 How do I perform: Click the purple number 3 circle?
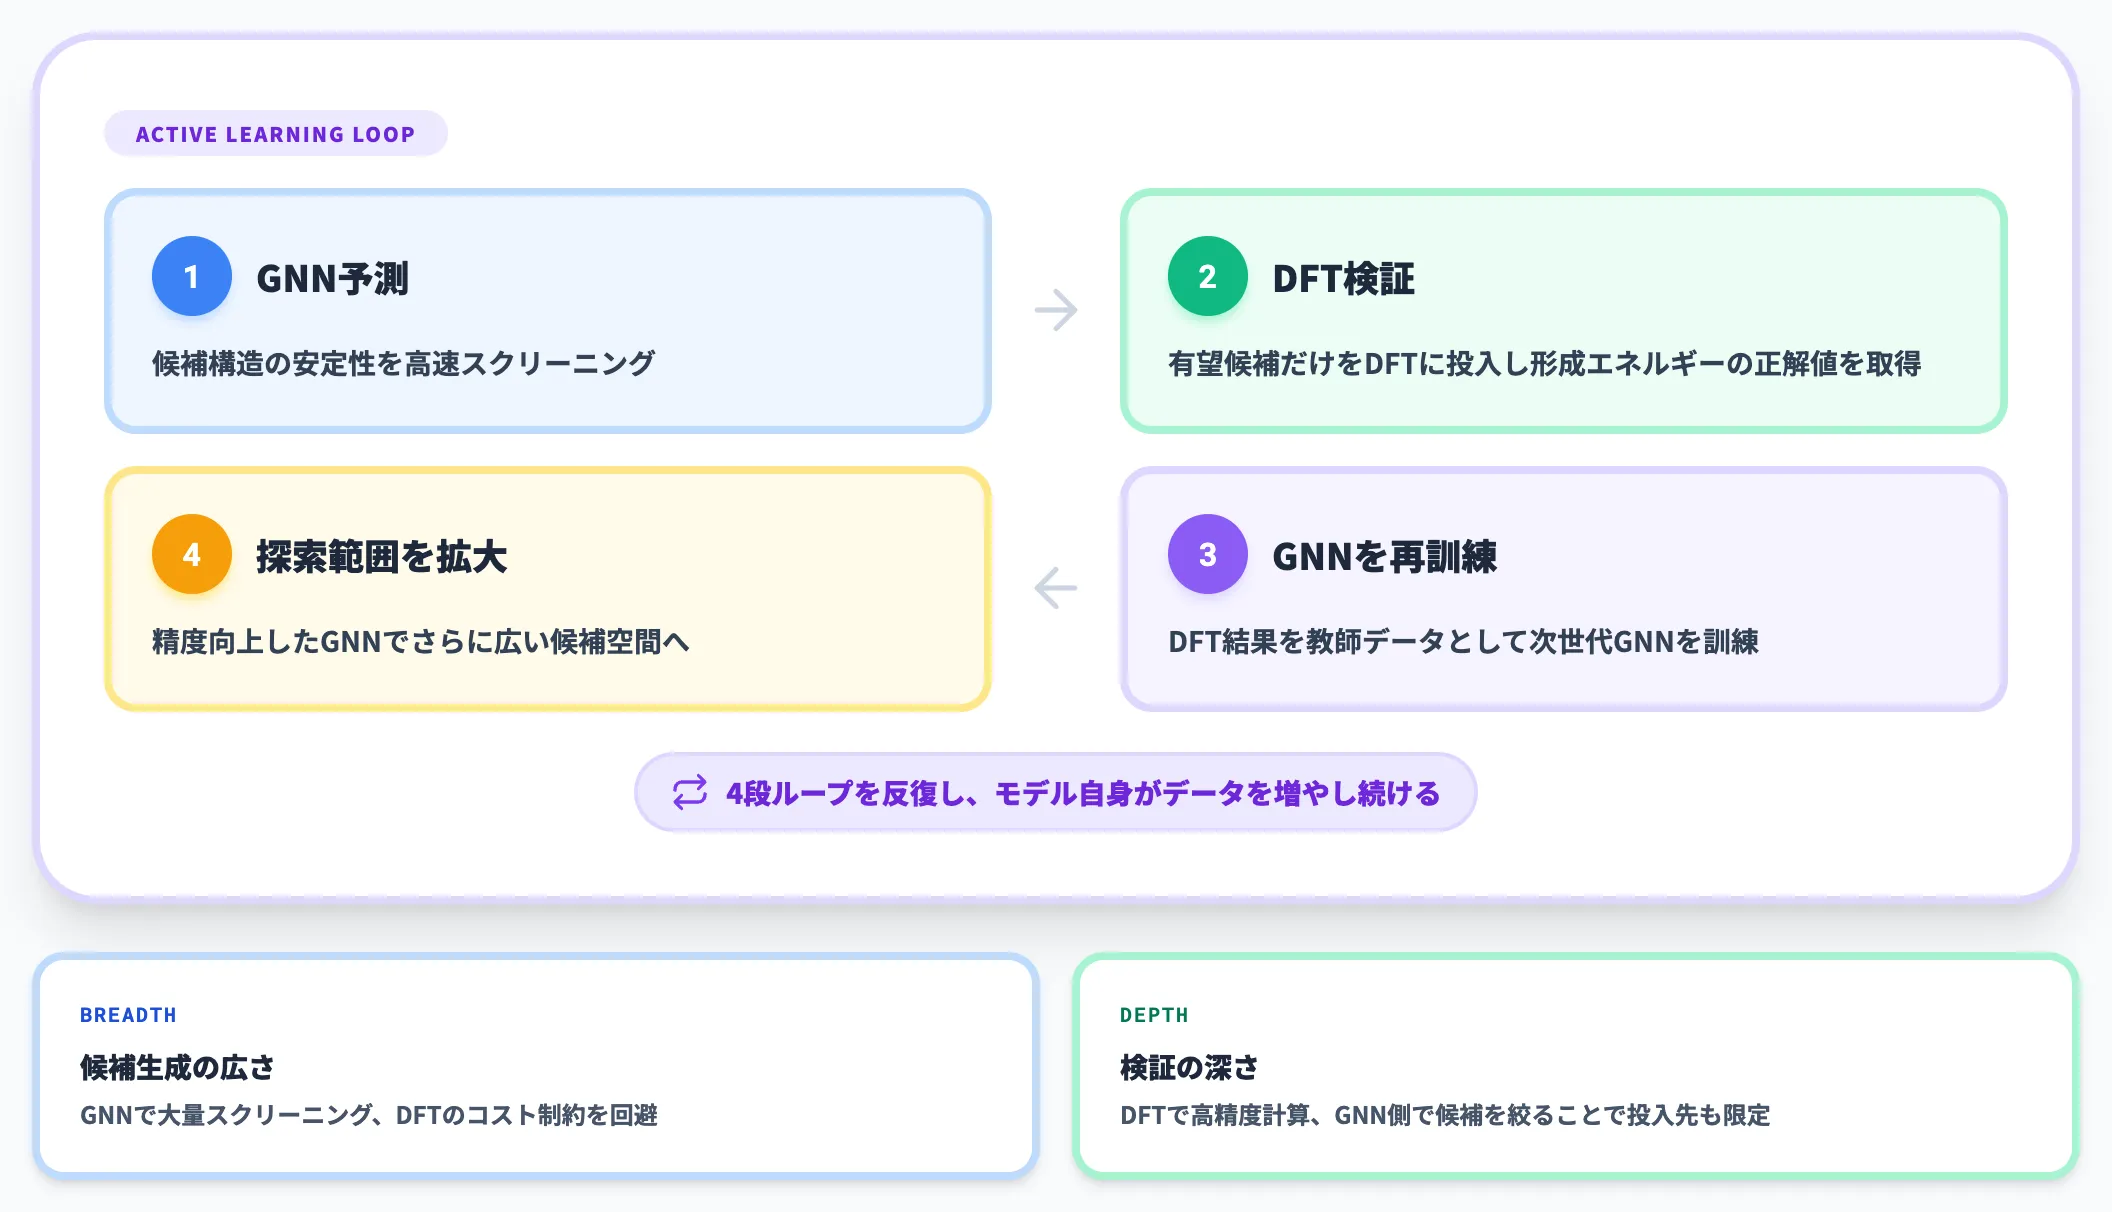coord(1208,555)
